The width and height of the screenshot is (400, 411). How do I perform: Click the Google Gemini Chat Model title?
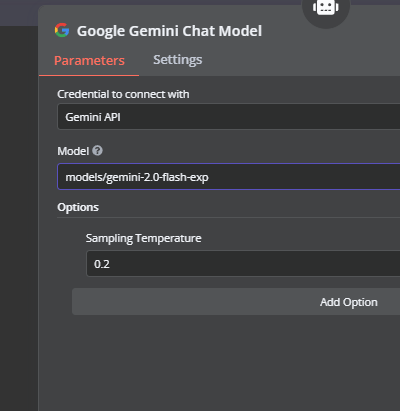point(169,31)
